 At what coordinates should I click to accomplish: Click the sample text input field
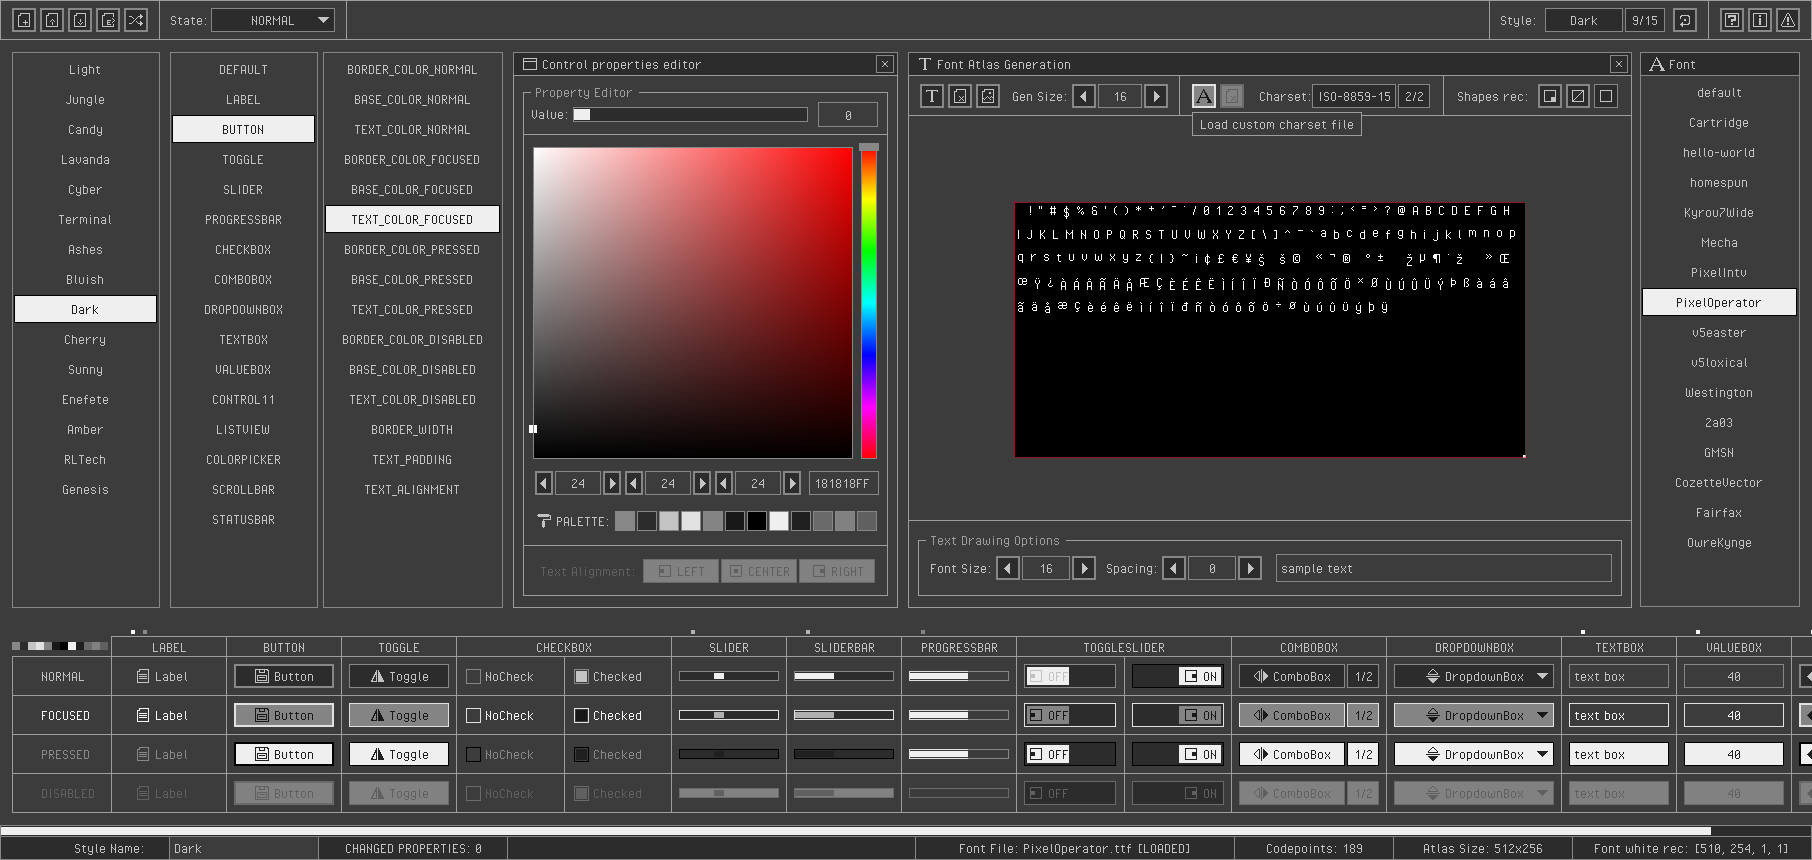click(1443, 569)
